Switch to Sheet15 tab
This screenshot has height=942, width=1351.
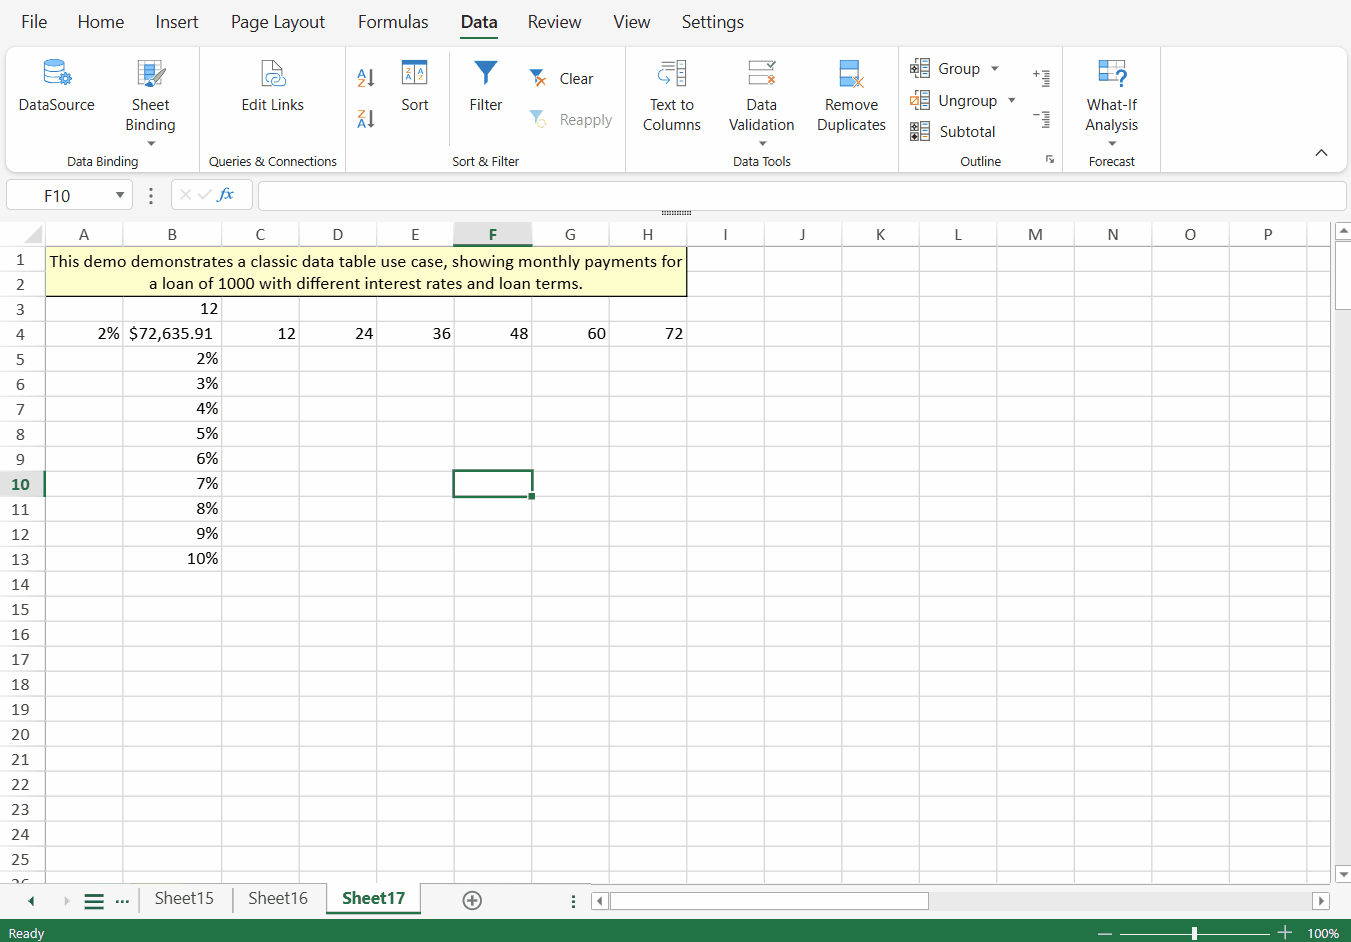184,898
